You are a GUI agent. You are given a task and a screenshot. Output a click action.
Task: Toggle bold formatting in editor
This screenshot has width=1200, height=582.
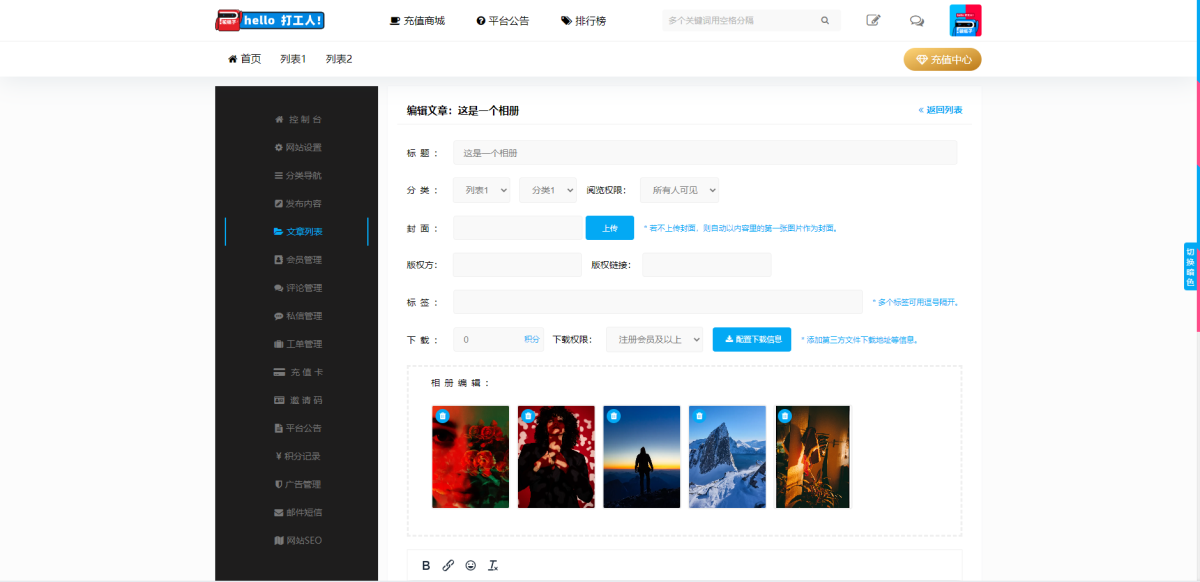coord(426,566)
